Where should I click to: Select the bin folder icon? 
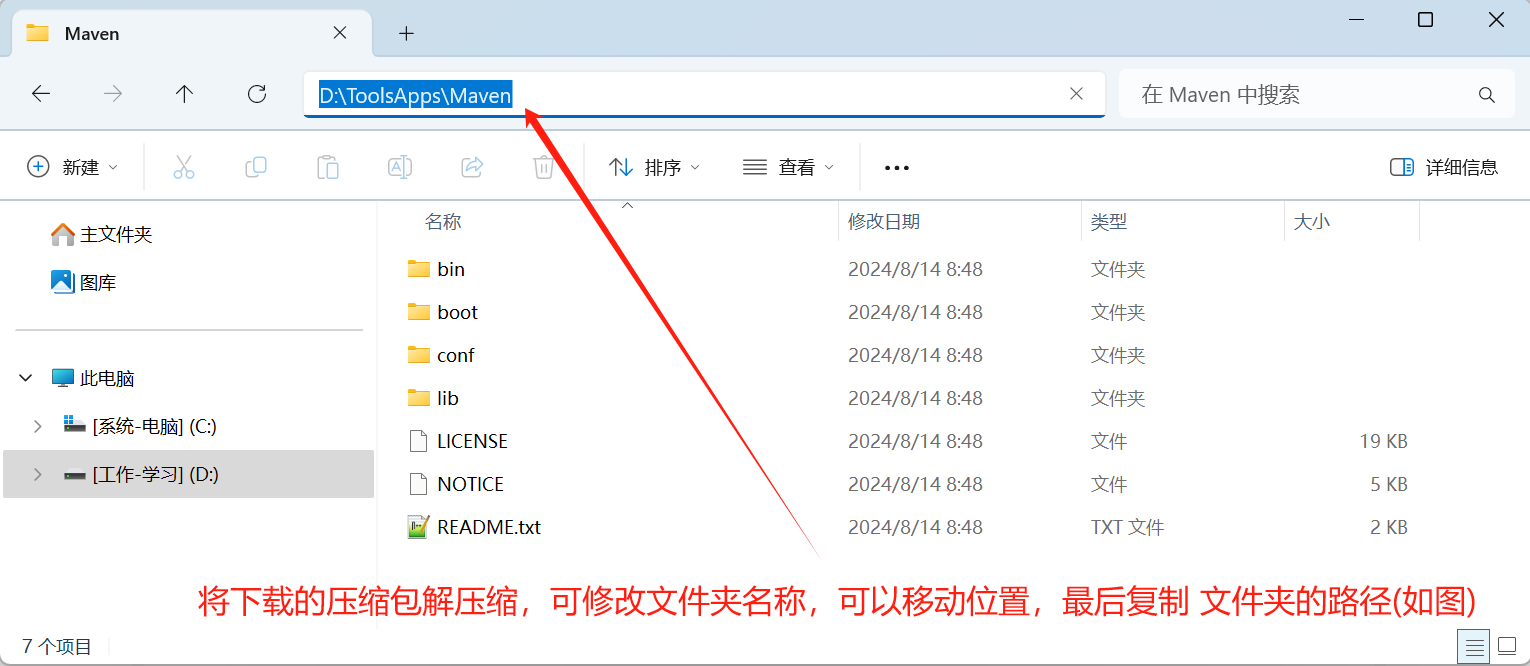point(419,269)
